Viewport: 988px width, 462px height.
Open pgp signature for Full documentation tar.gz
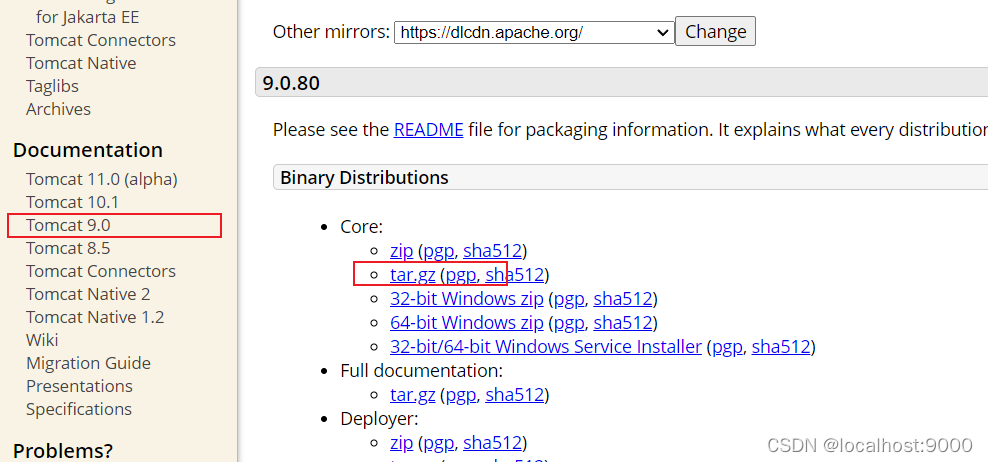point(461,395)
